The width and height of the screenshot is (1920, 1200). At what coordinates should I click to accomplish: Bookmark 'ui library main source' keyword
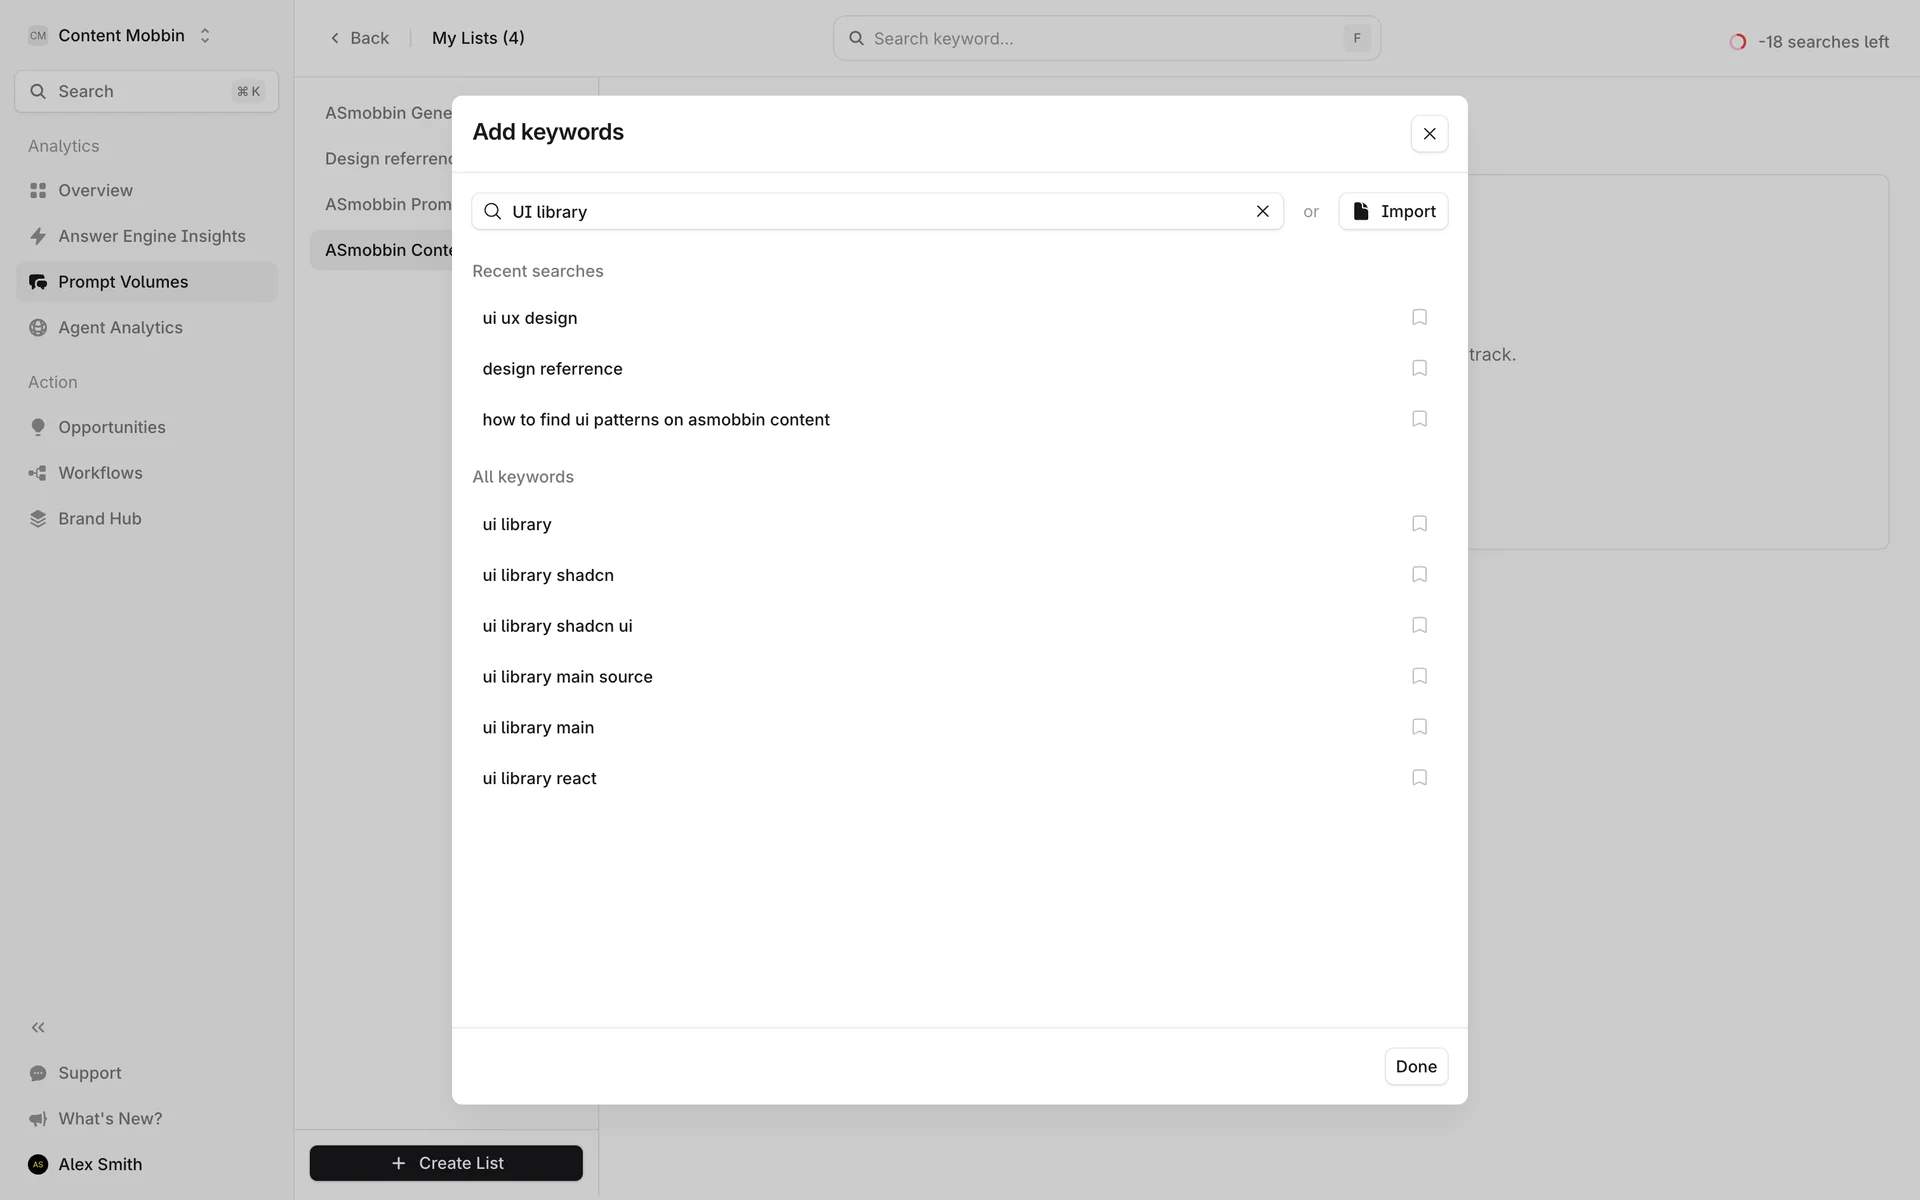tap(1418, 676)
